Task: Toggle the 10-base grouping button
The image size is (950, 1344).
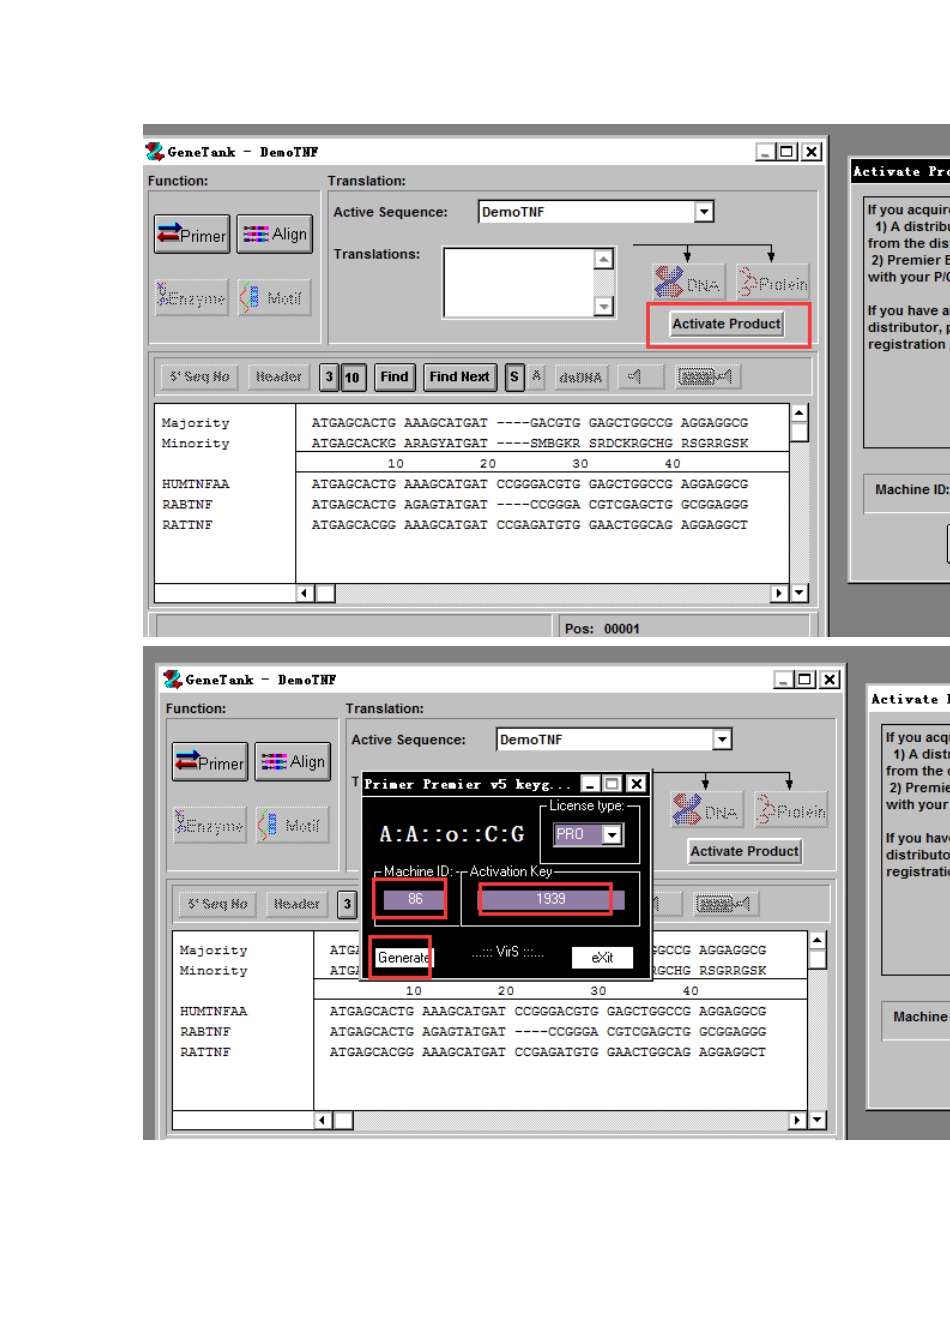Action: (352, 377)
